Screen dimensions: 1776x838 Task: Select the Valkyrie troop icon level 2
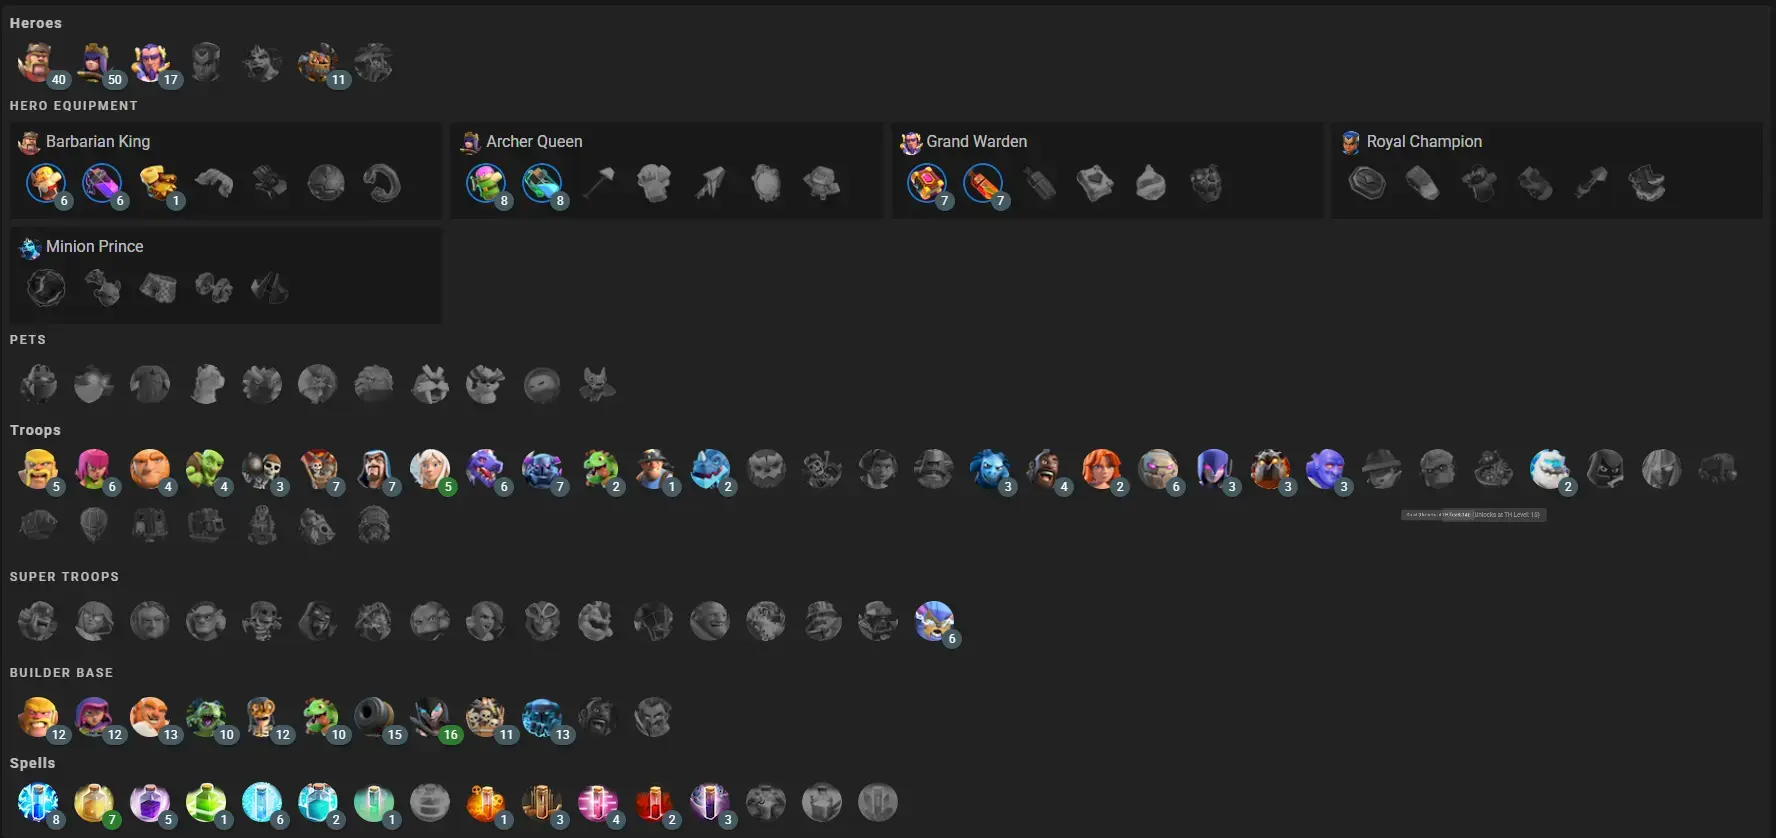(x=1102, y=469)
